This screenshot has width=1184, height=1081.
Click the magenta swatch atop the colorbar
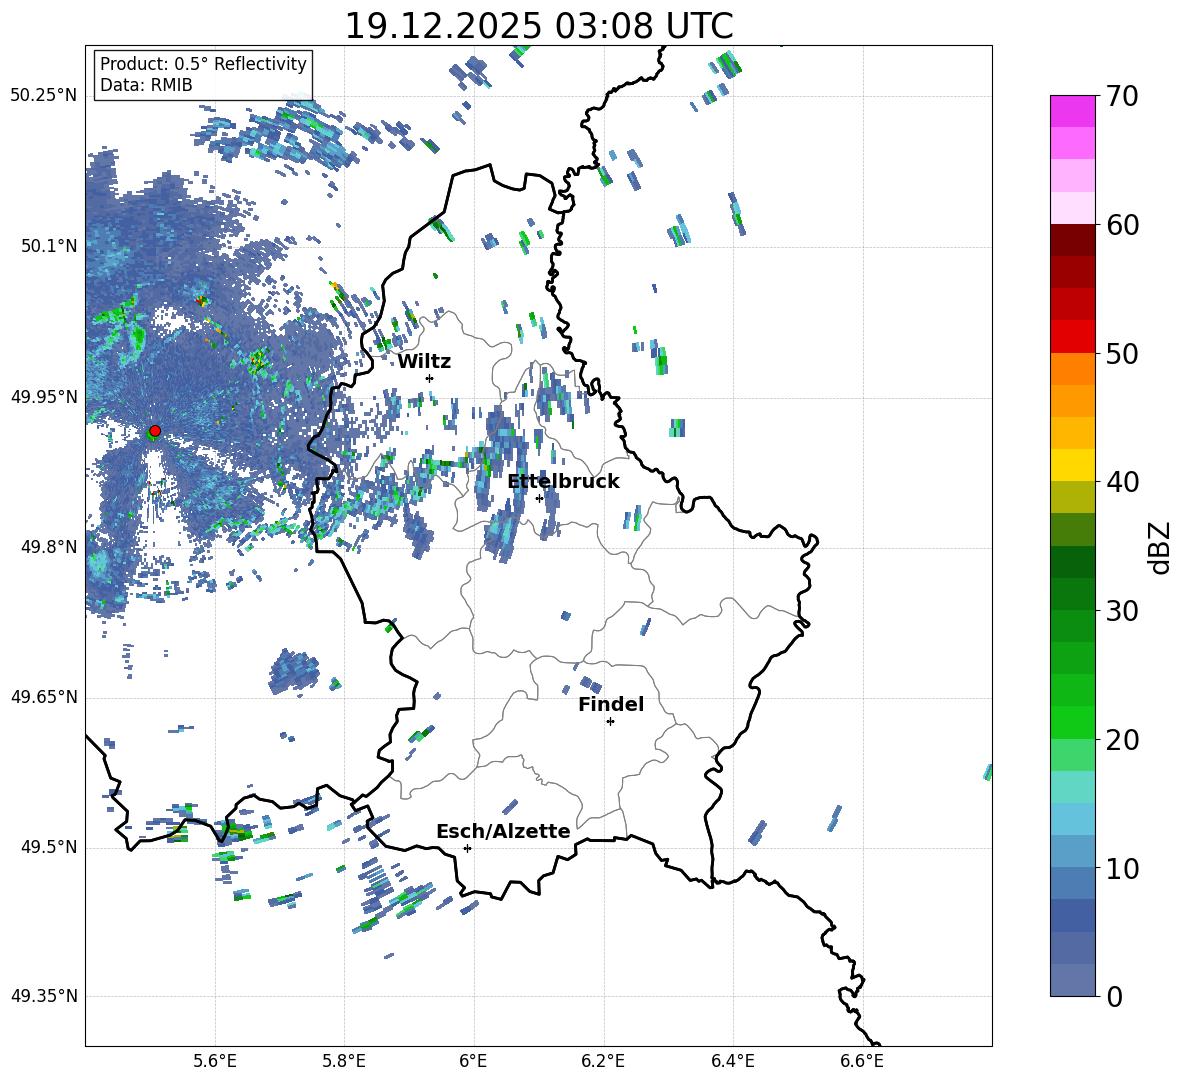pyautogui.click(x=1073, y=110)
